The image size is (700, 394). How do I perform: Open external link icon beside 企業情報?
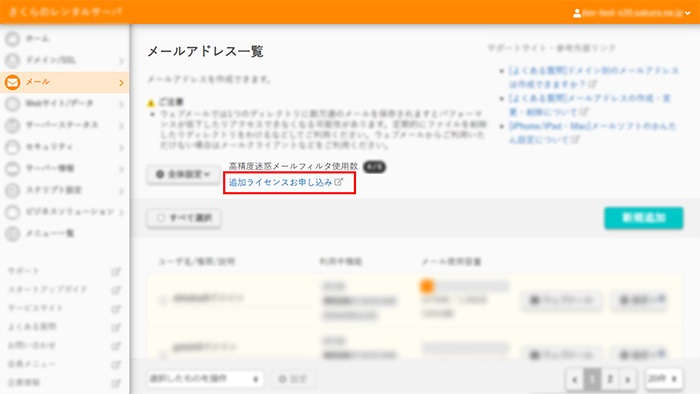pyautogui.click(x=116, y=383)
